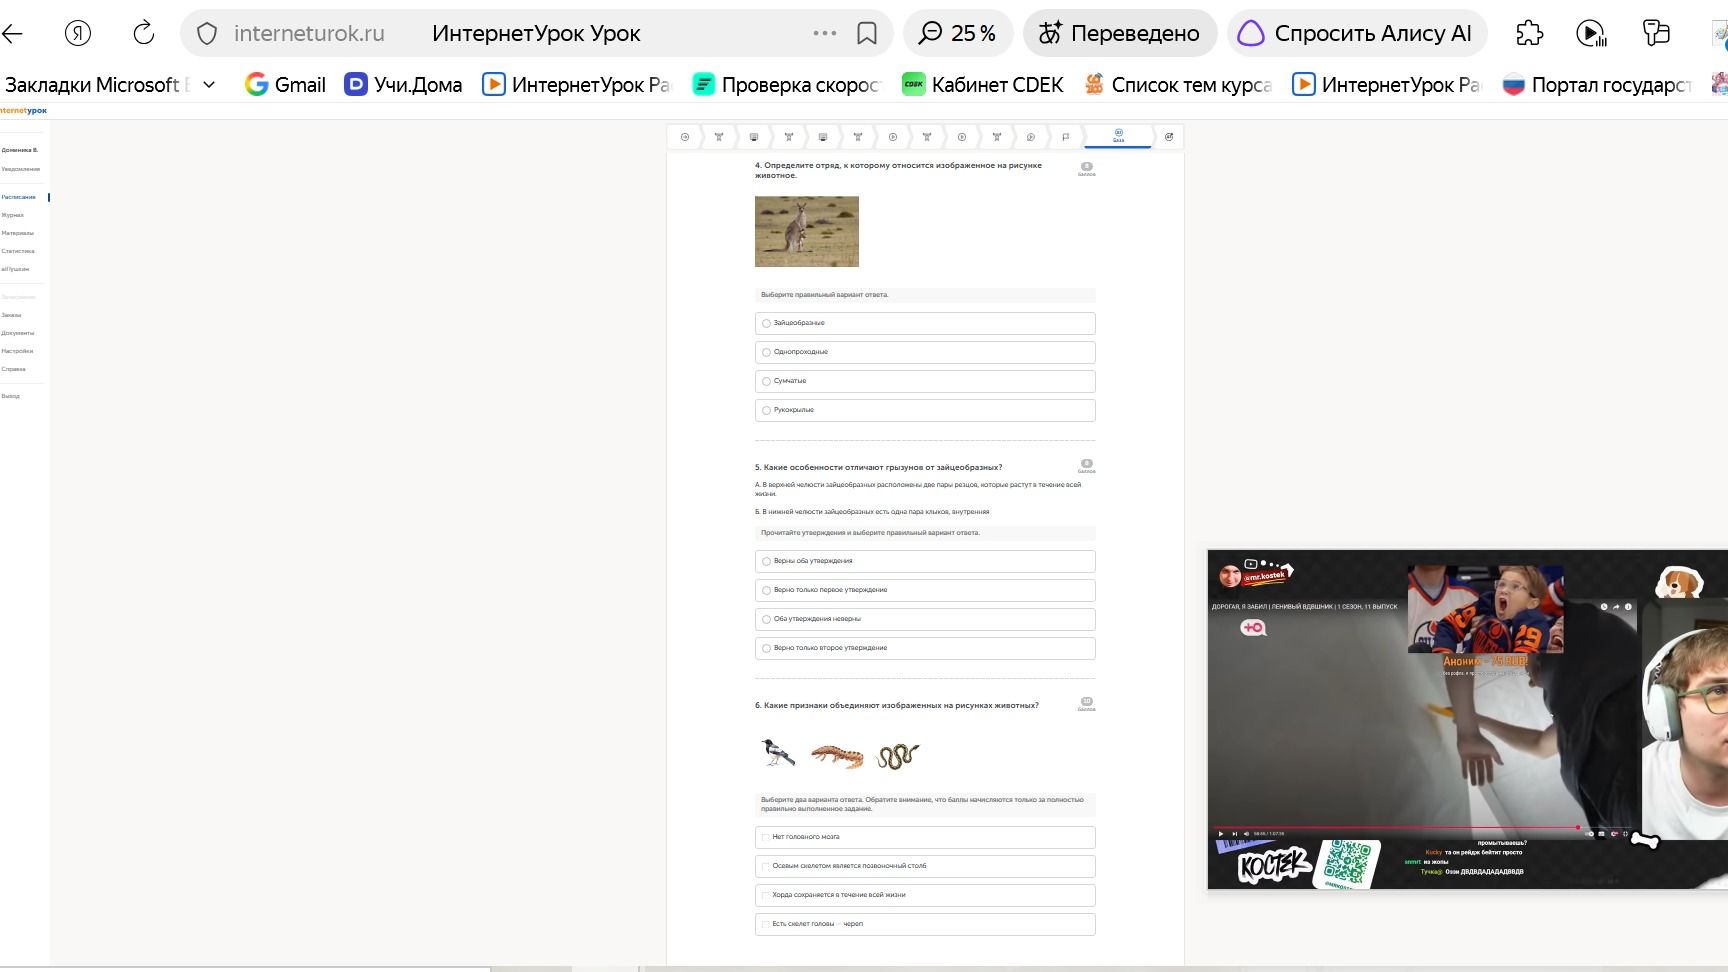Go back with the browser back arrow
This screenshot has width=1728, height=972.
click(12, 34)
